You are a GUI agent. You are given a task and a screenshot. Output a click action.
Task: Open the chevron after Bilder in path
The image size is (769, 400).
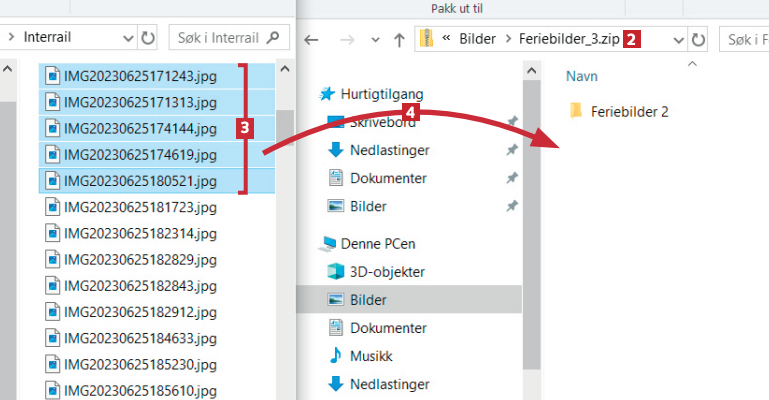[508, 39]
